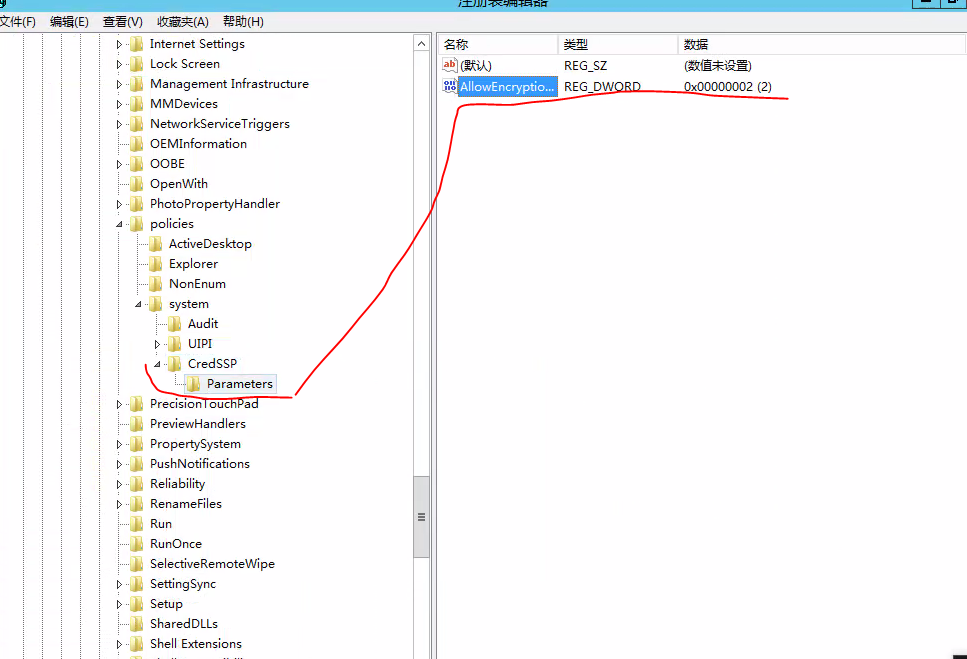The image size is (967, 659).
Task: Click the PushNotifications folder icon
Action: pyautogui.click(x=136, y=464)
